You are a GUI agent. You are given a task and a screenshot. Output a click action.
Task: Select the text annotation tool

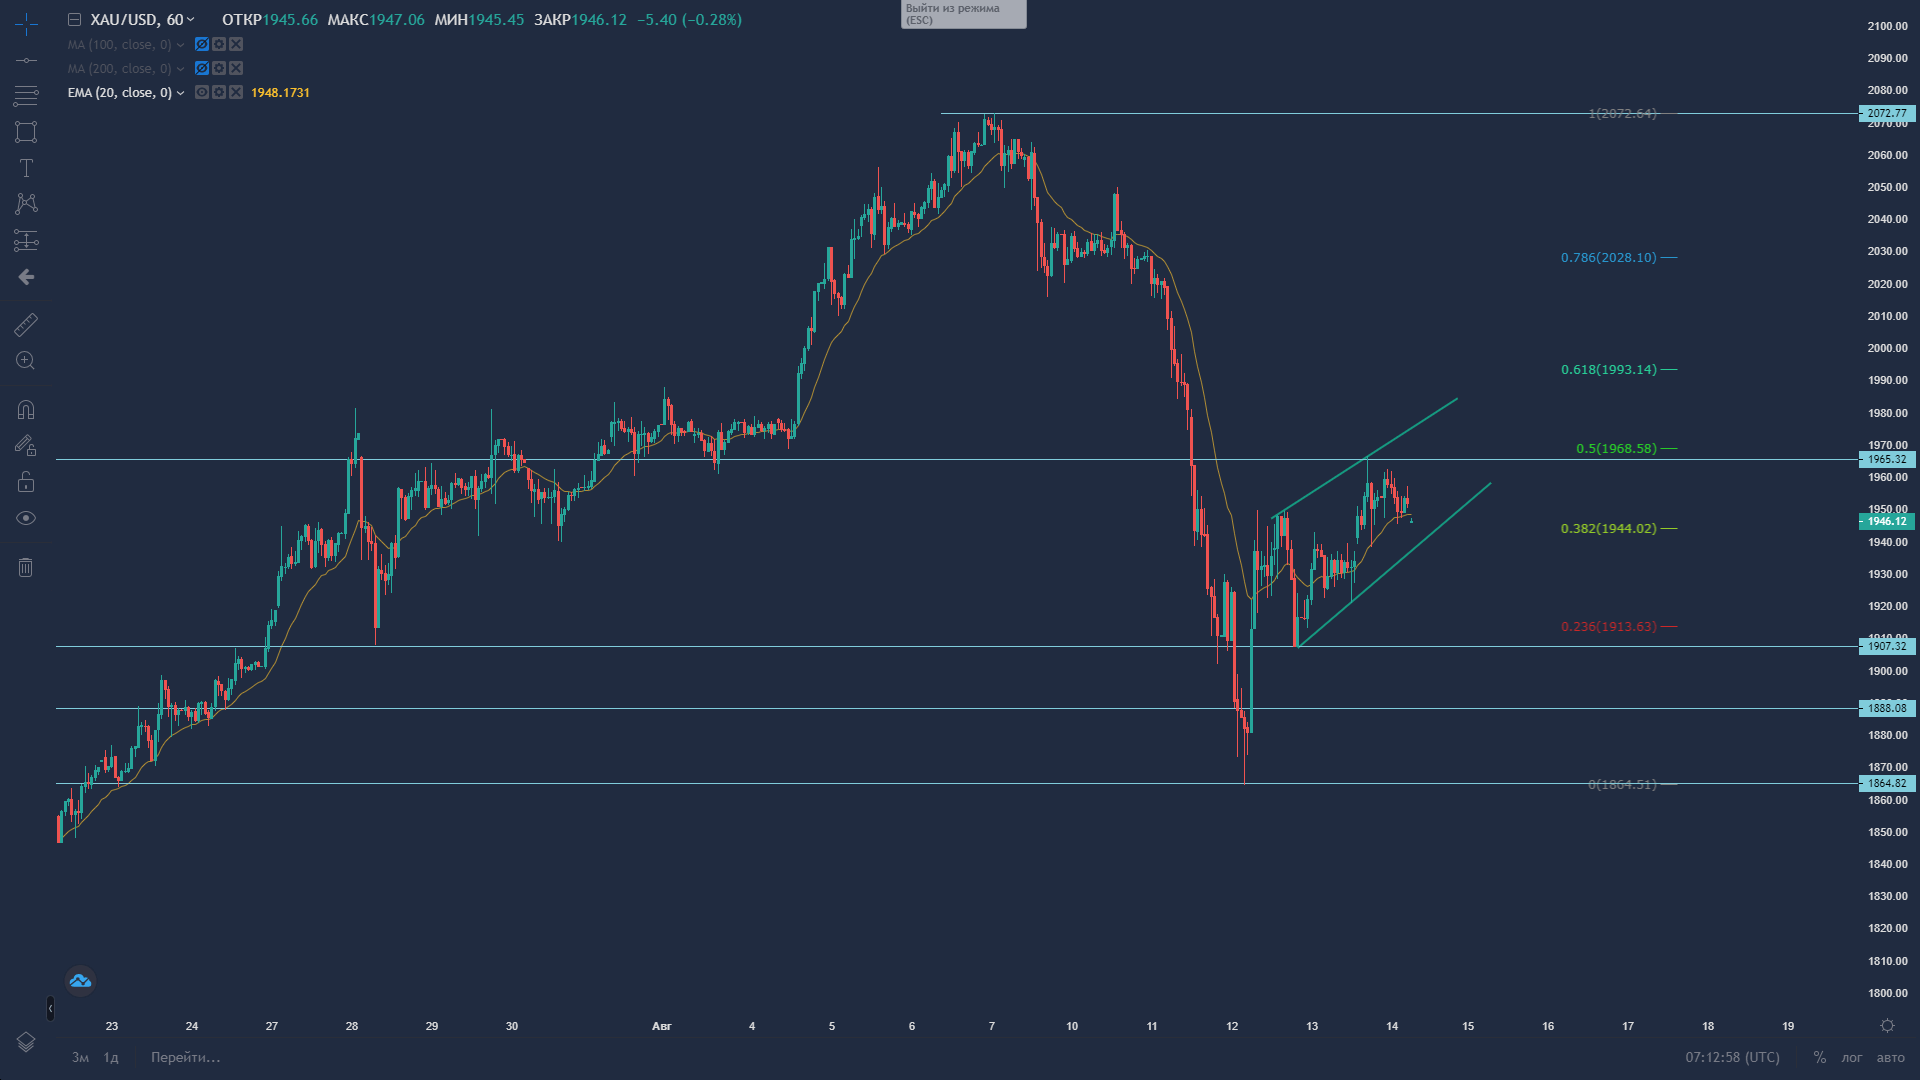(x=26, y=168)
